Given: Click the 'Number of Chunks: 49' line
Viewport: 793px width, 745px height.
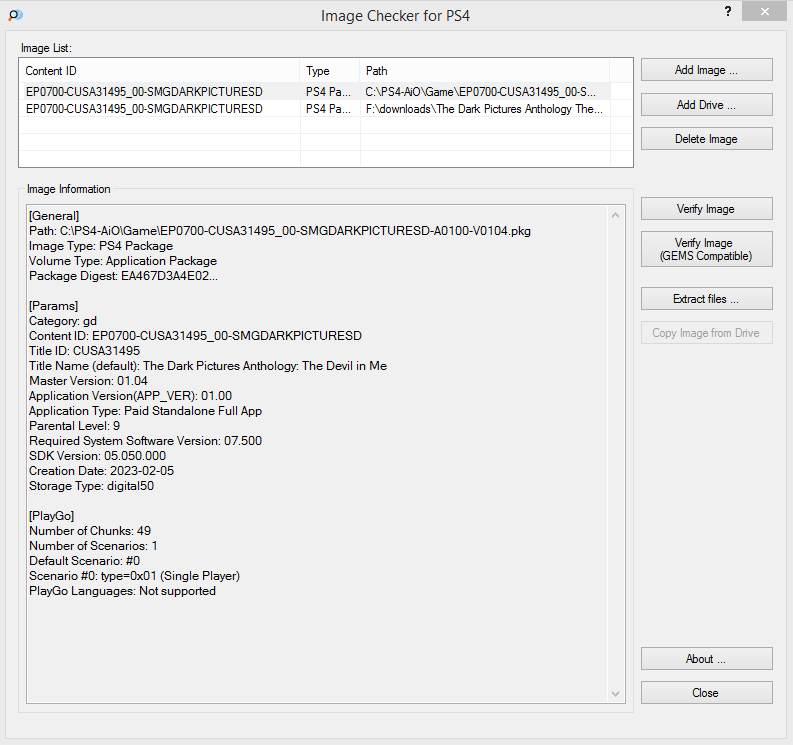Looking at the screenshot, I should coord(90,531).
